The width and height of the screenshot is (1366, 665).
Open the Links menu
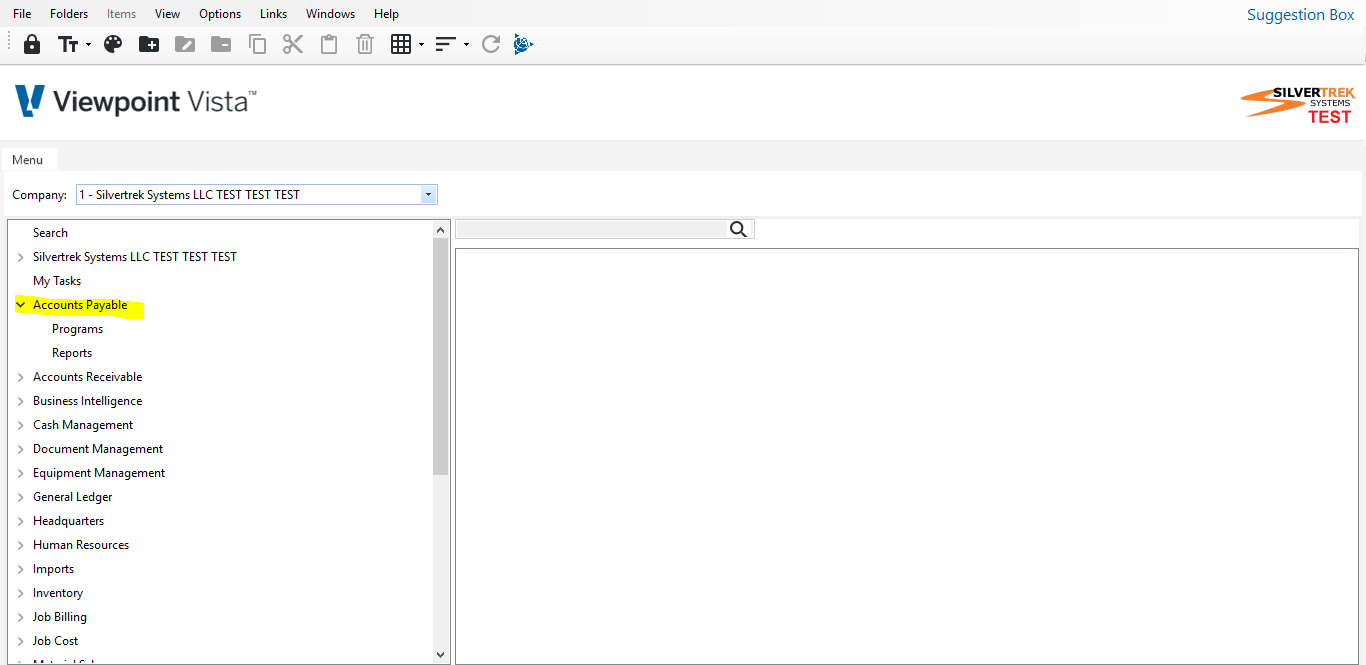pyautogui.click(x=273, y=14)
